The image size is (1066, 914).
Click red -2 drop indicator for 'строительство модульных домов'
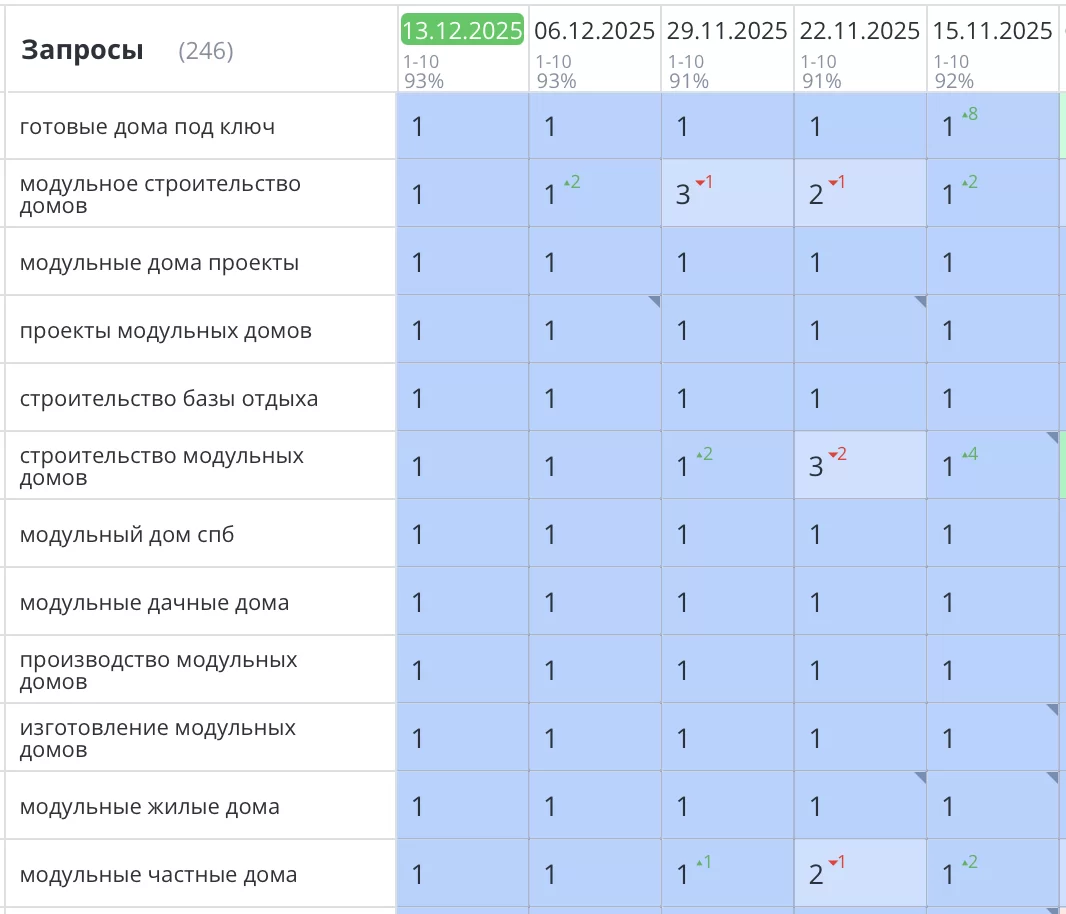tap(837, 454)
